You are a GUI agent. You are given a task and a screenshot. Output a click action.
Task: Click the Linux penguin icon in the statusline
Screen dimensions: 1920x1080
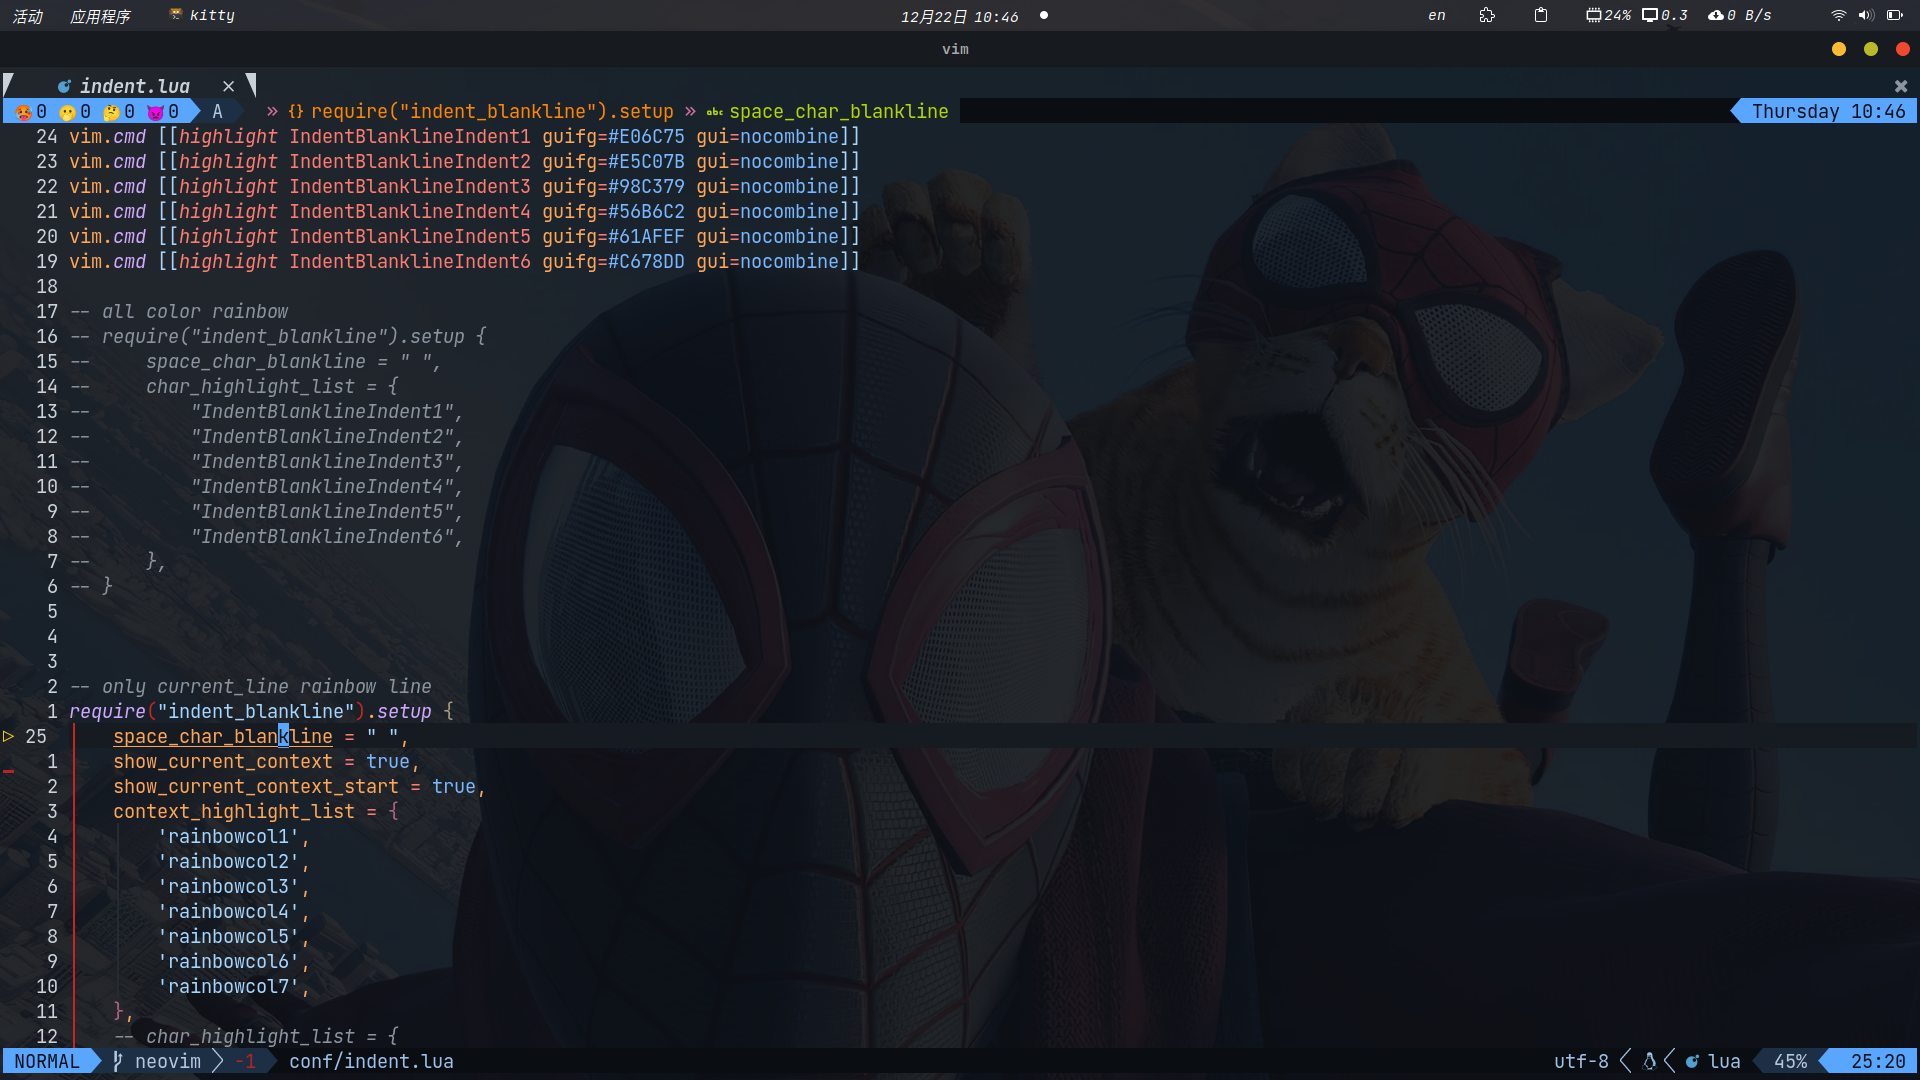(1649, 1061)
